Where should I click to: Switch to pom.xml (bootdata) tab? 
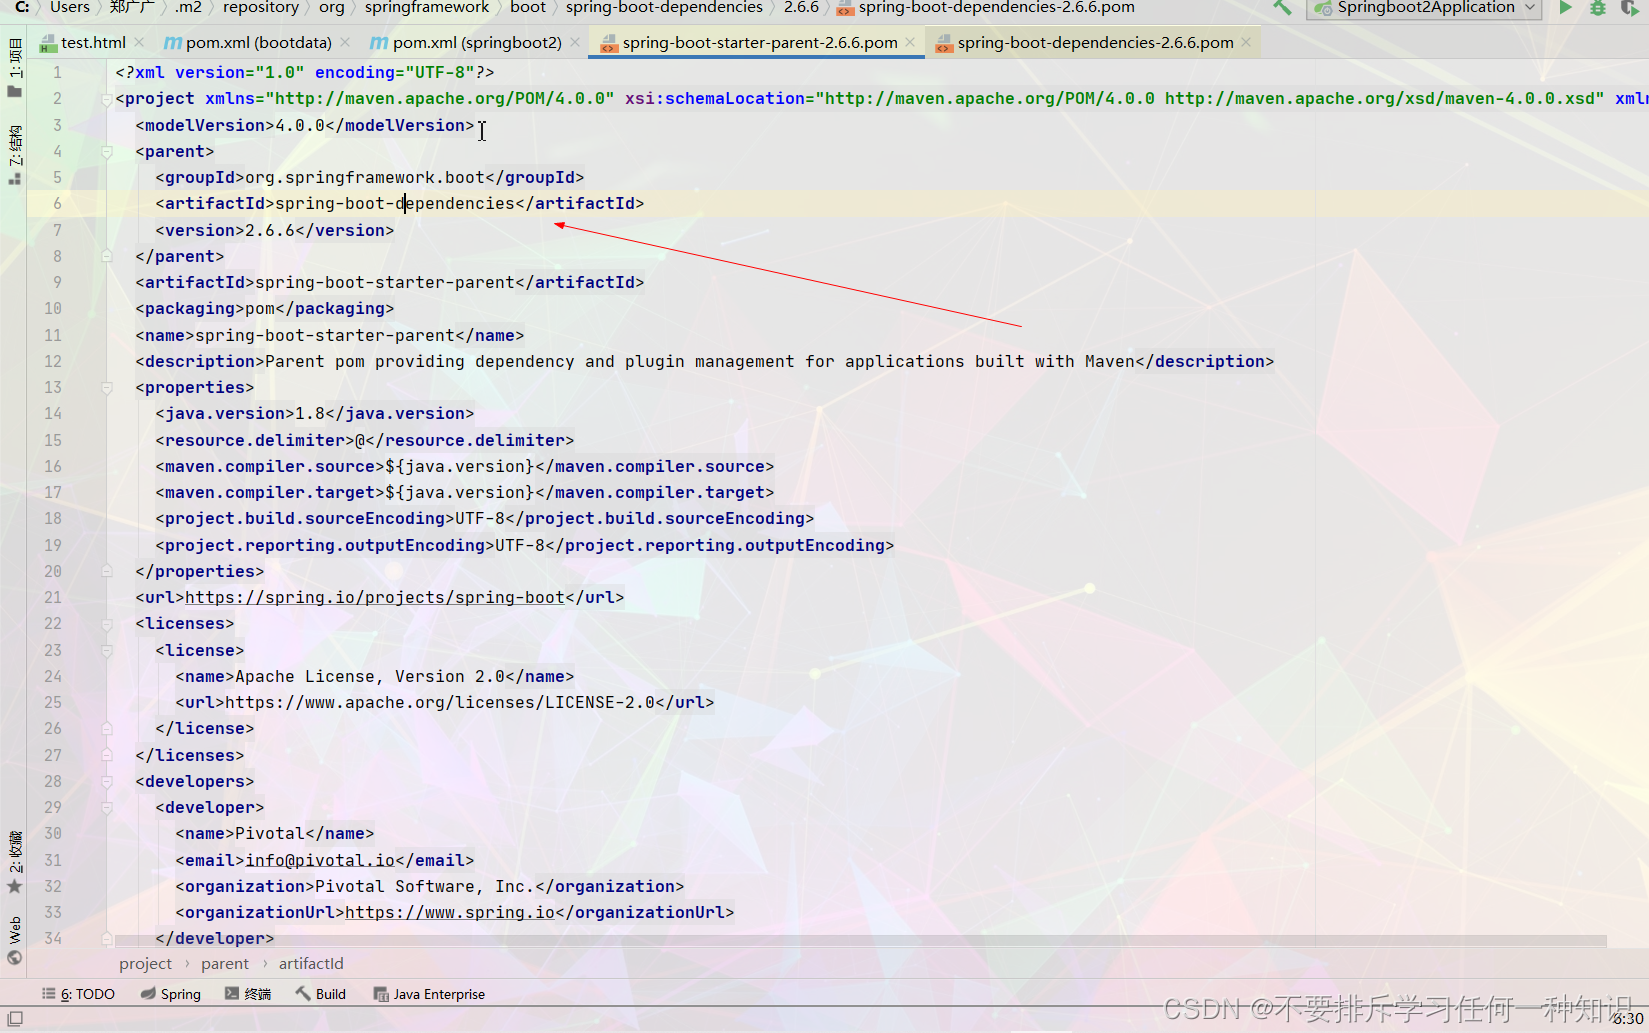[258, 43]
